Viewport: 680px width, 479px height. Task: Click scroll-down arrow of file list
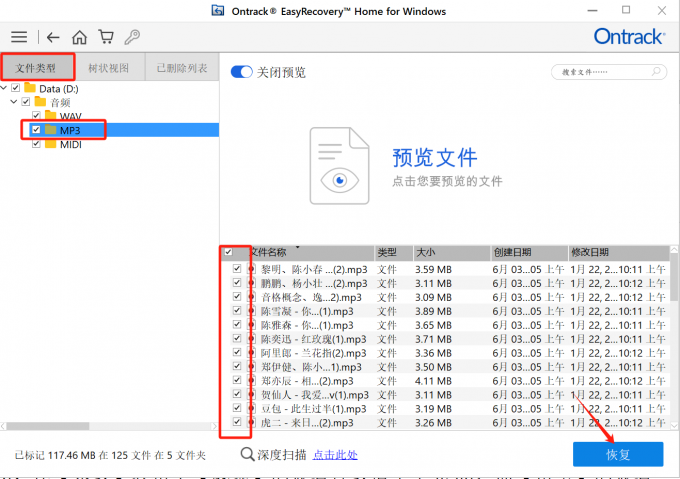point(674,424)
